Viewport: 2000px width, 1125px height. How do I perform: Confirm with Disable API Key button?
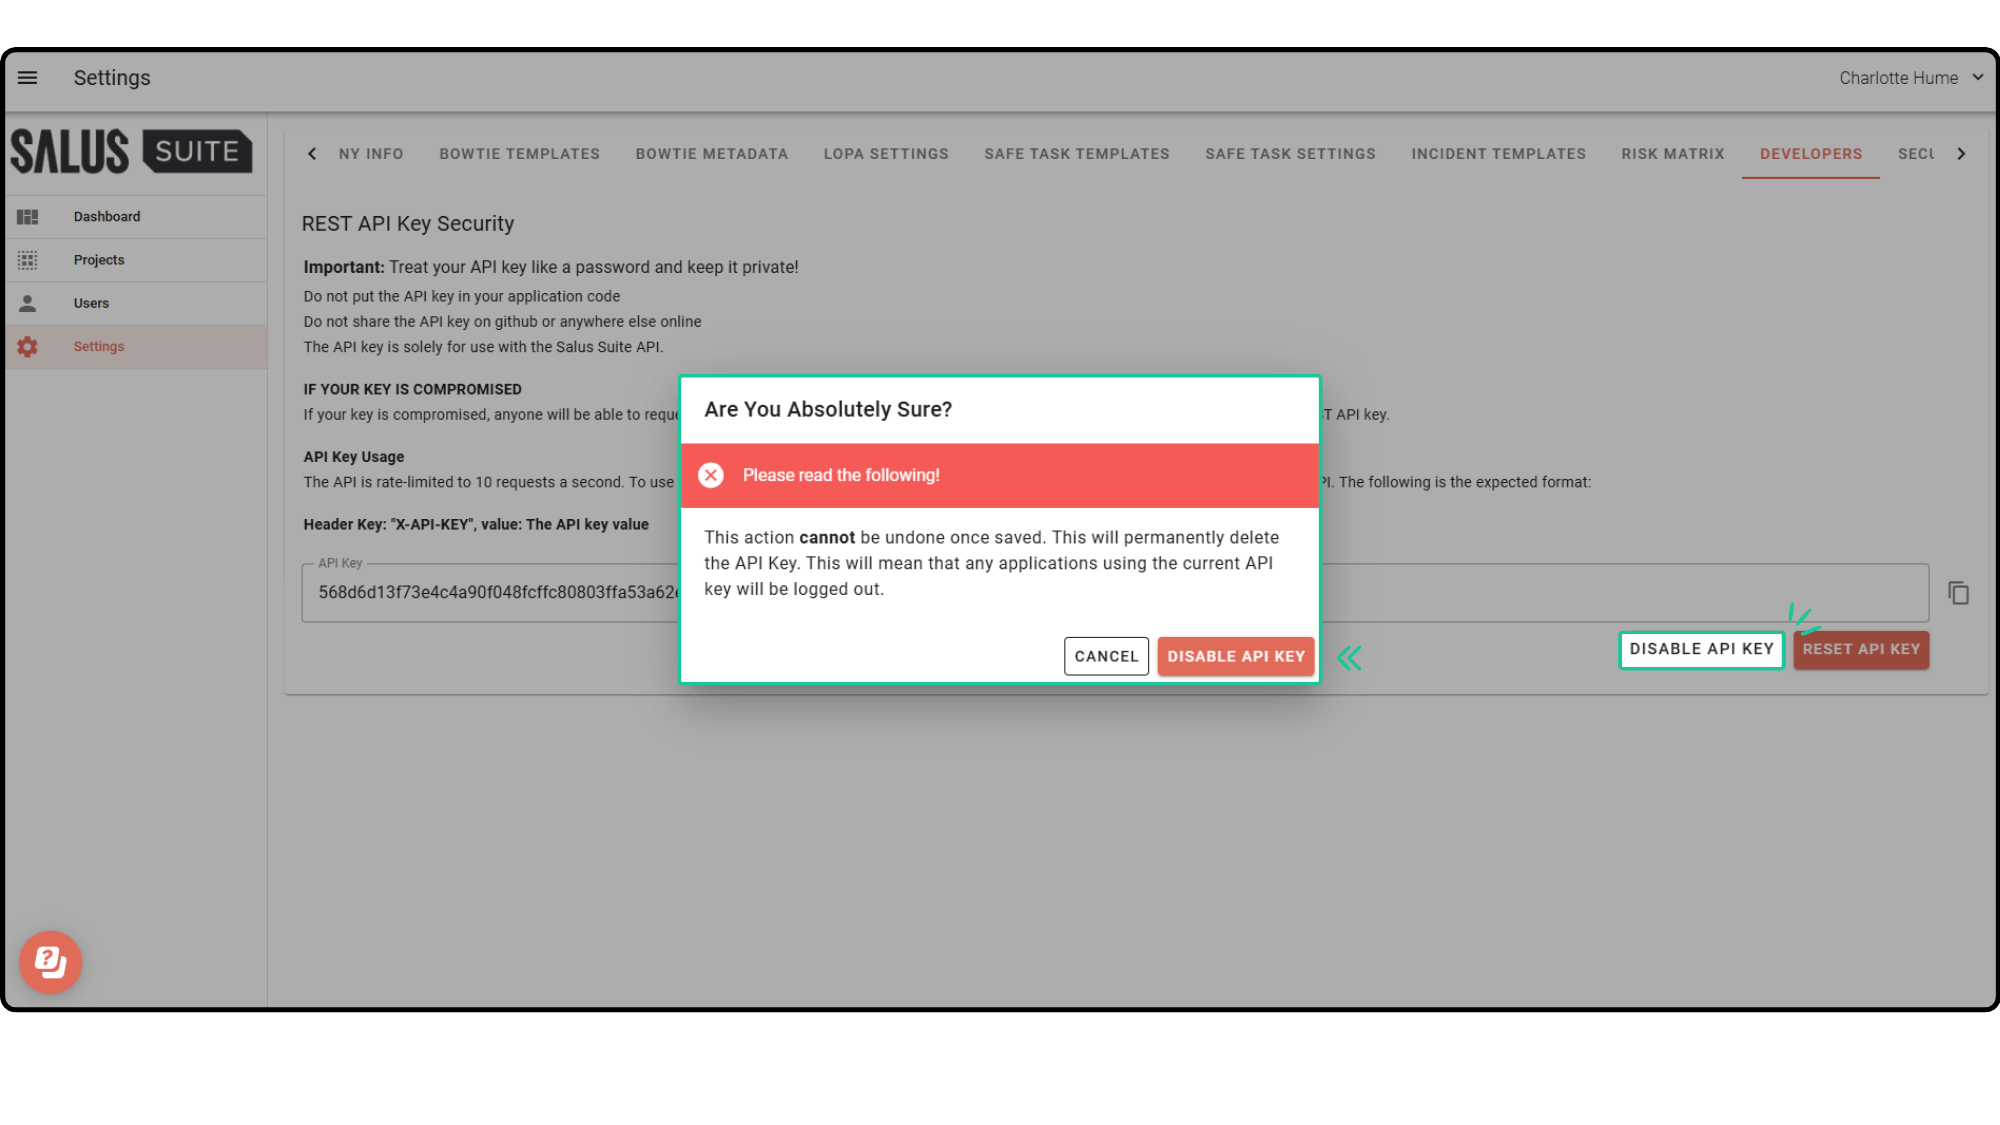click(x=1236, y=656)
